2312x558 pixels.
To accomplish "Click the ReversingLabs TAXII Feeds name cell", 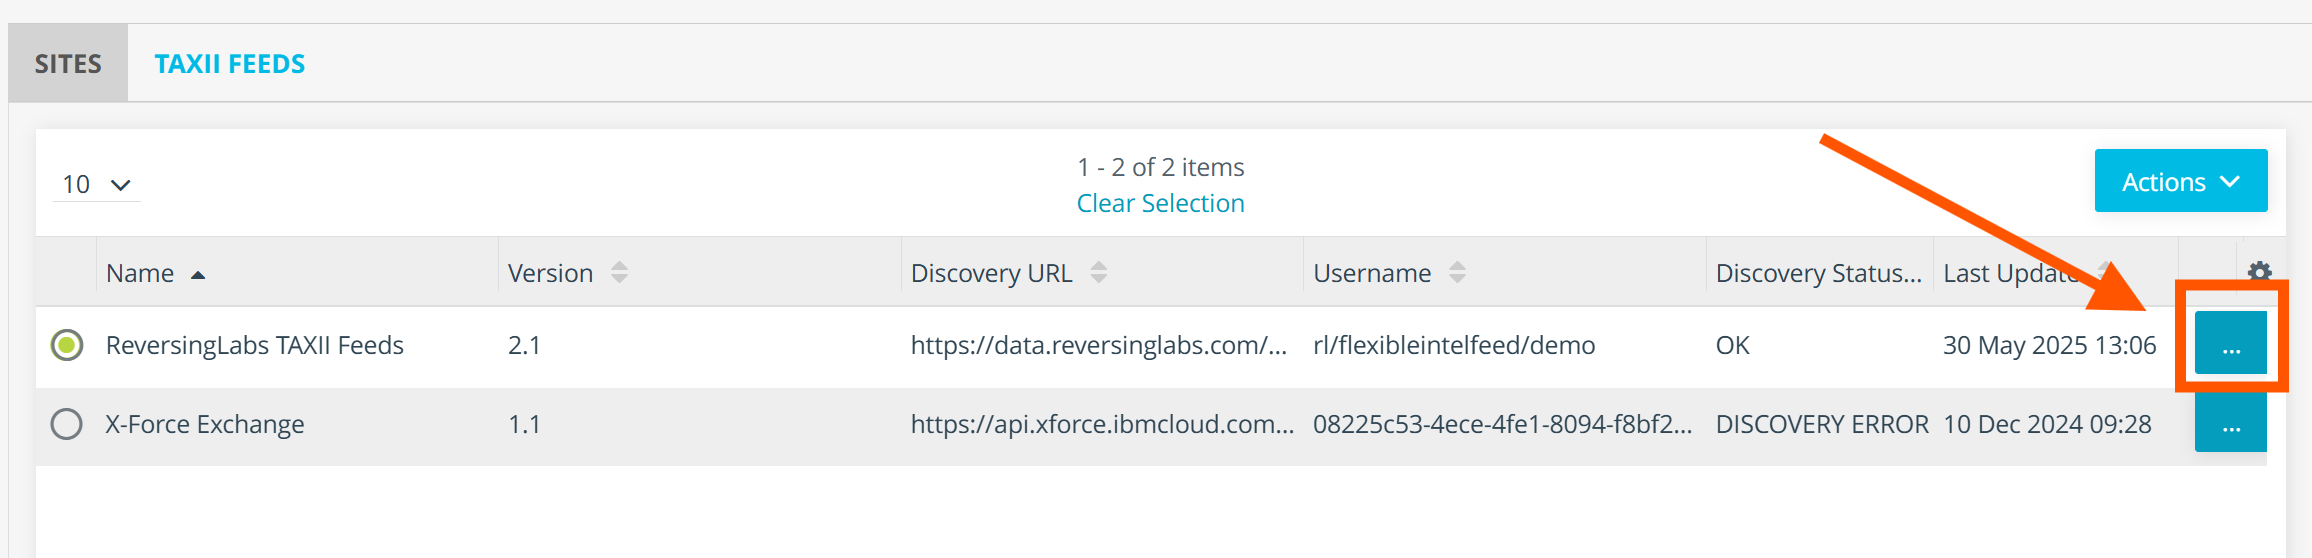I will [255, 345].
